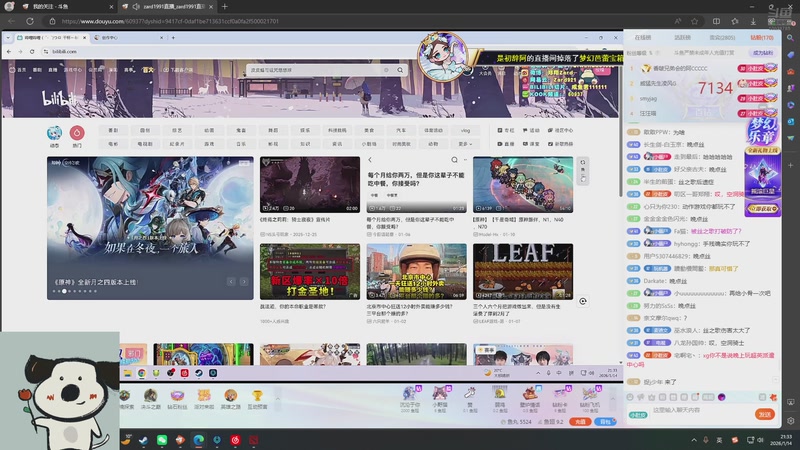
Task: Open the 社区中心 link on bilibili
Action: (x=561, y=131)
